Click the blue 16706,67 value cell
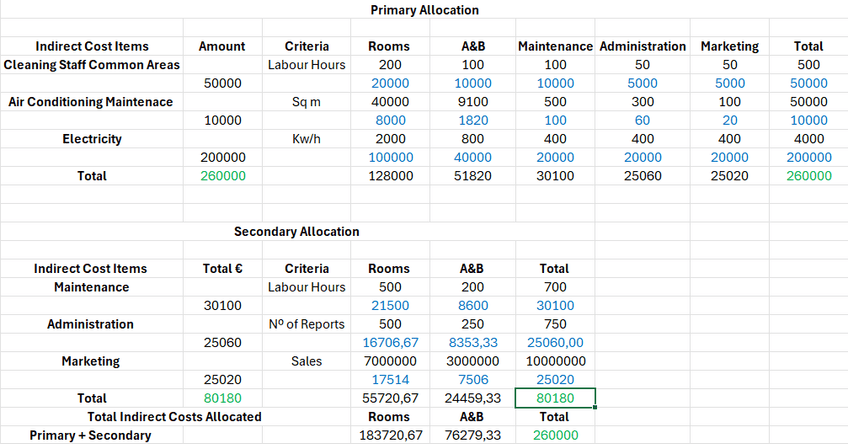The height and width of the screenshot is (444, 848). pos(390,342)
